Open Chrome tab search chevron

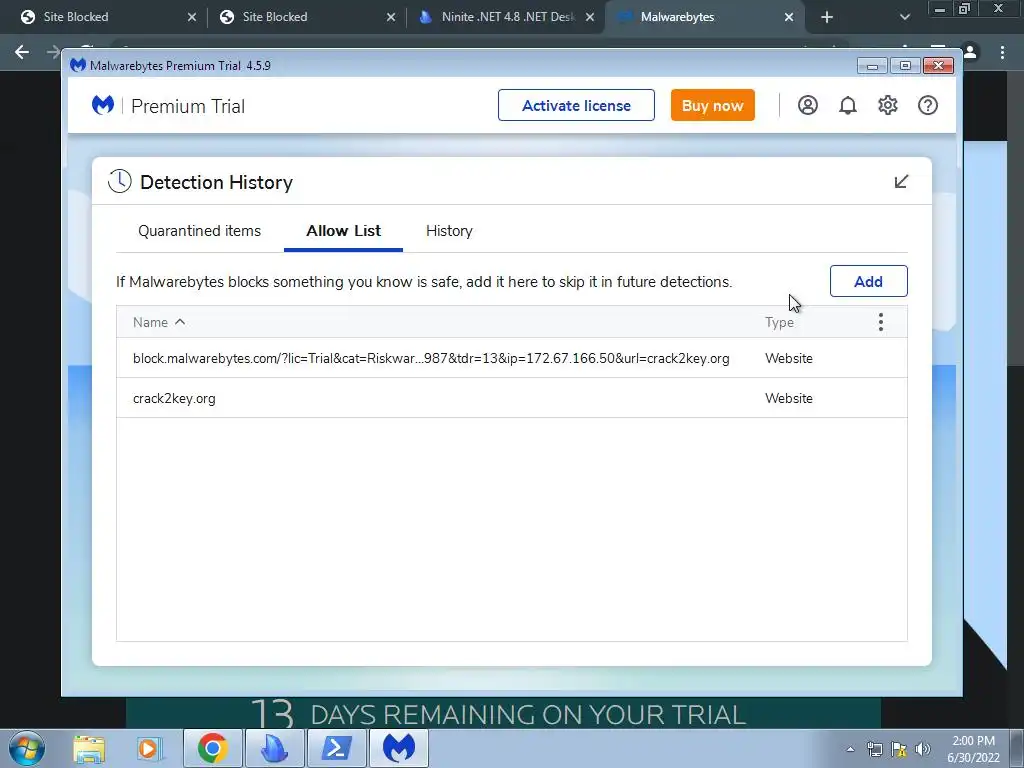pyautogui.click(x=904, y=17)
